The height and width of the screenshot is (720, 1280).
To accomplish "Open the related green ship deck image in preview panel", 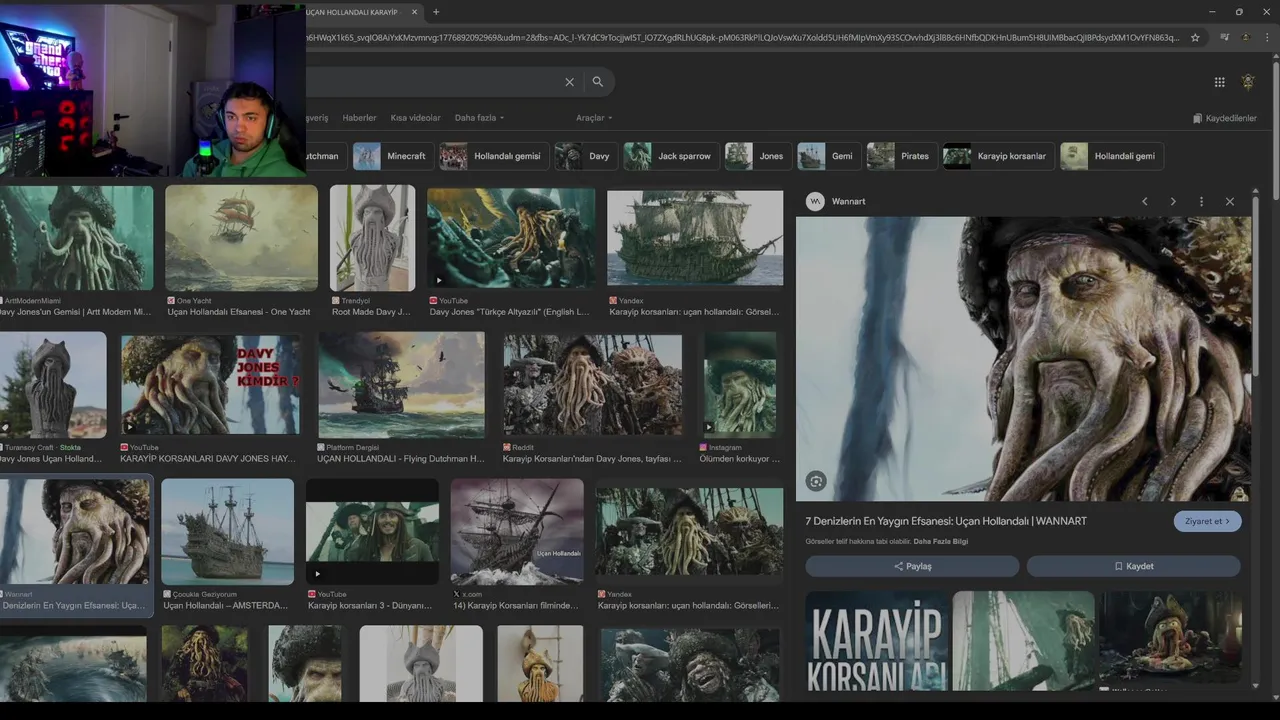I will point(1024,641).
